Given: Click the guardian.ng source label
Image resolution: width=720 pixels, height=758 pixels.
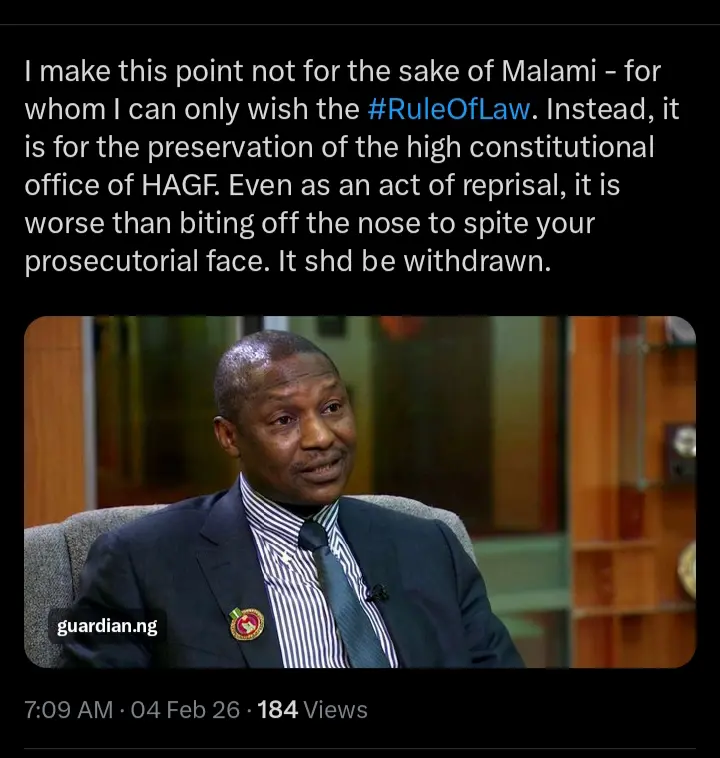Looking at the screenshot, I should [106, 627].
